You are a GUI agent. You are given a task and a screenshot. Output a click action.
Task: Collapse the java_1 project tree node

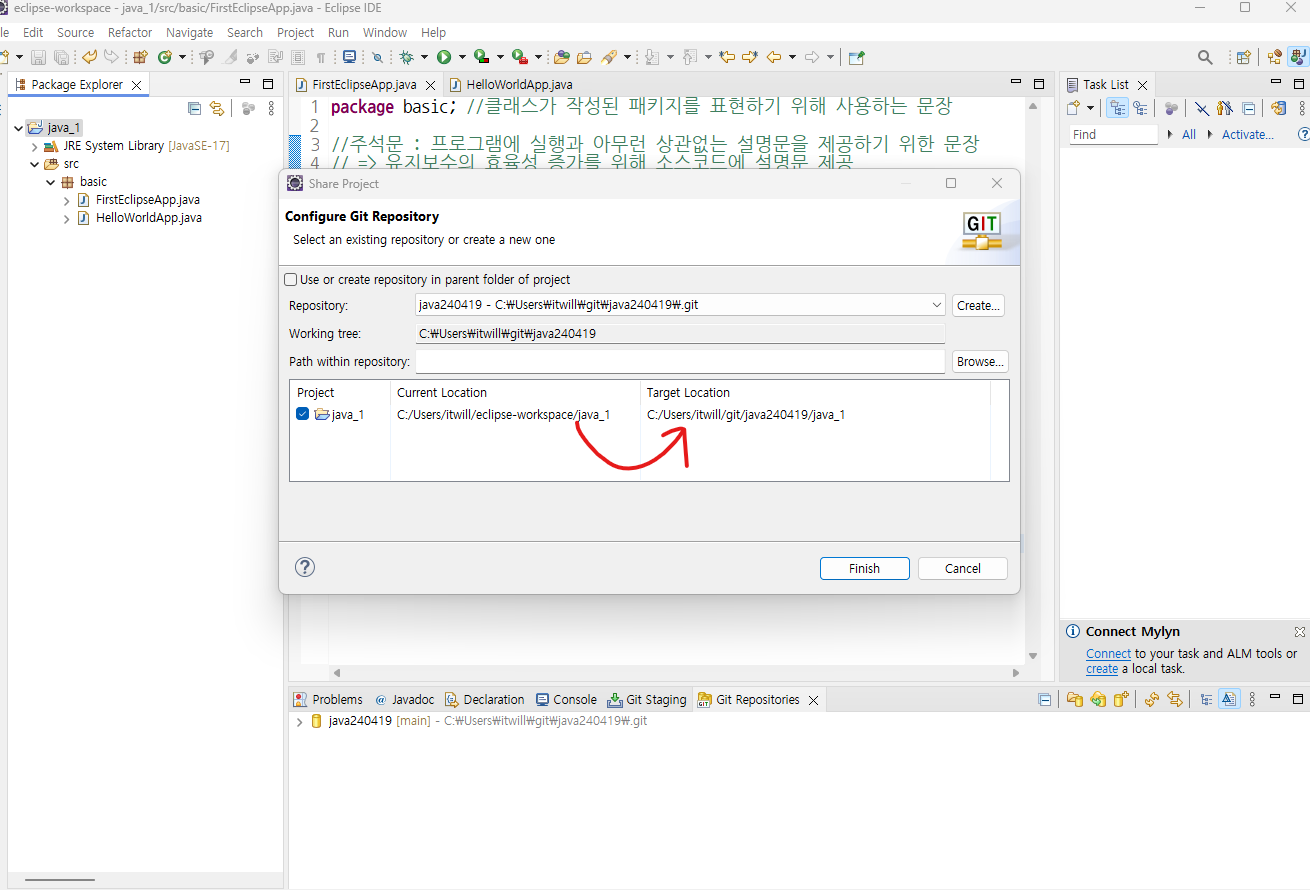click(x=19, y=128)
